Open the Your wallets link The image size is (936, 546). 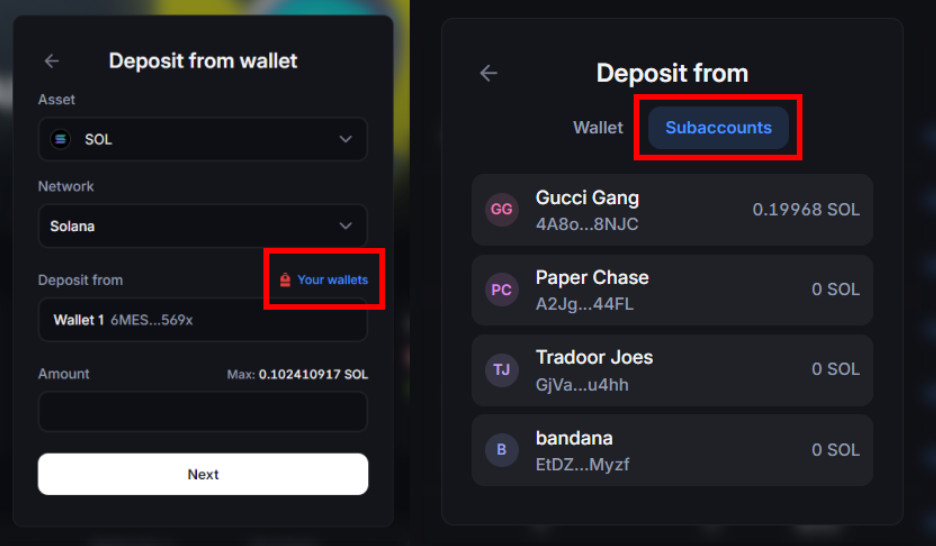[x=332, y=280]
